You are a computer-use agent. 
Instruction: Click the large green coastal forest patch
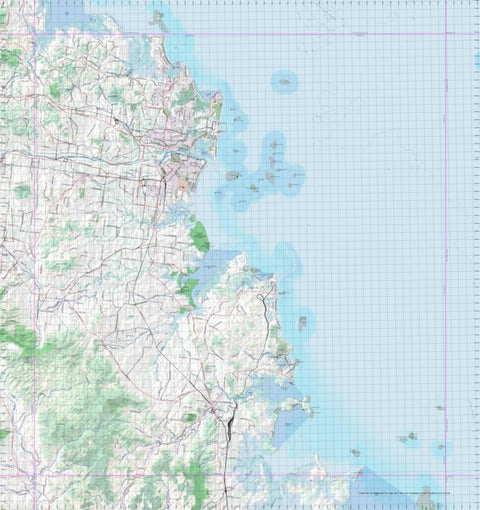200,237
